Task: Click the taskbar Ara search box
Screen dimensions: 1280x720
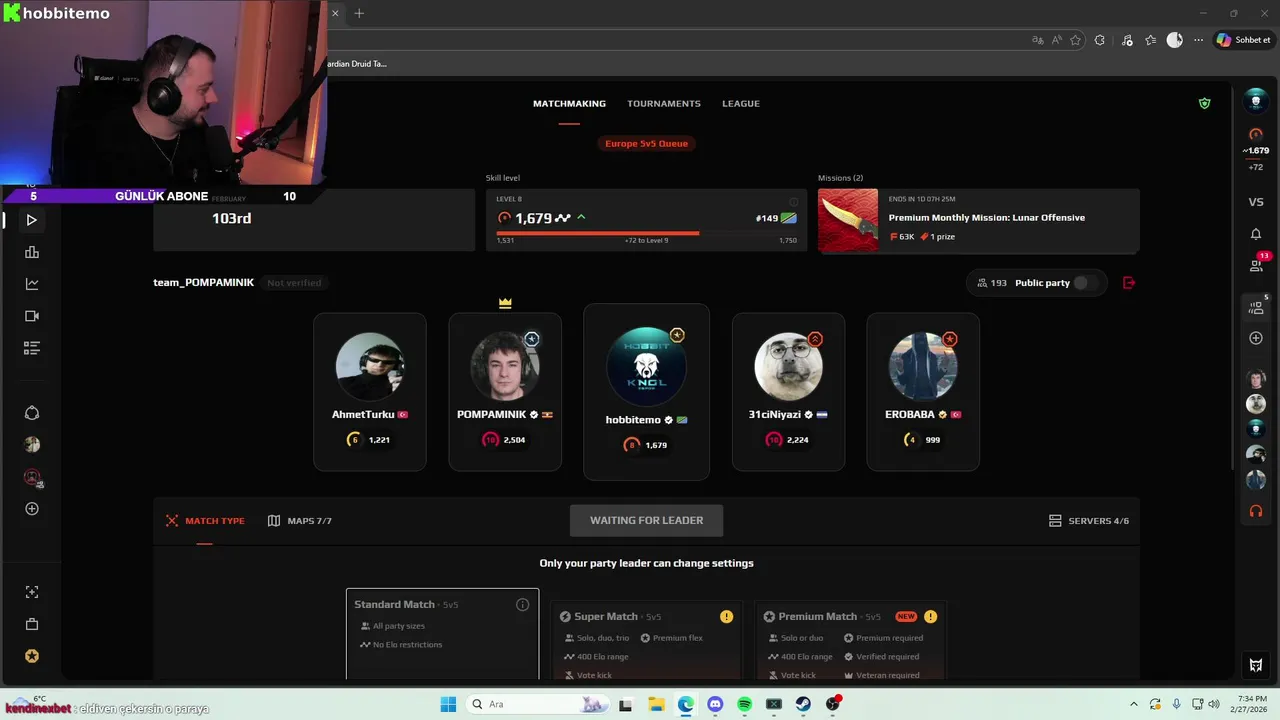Action: tap(537, 704)
